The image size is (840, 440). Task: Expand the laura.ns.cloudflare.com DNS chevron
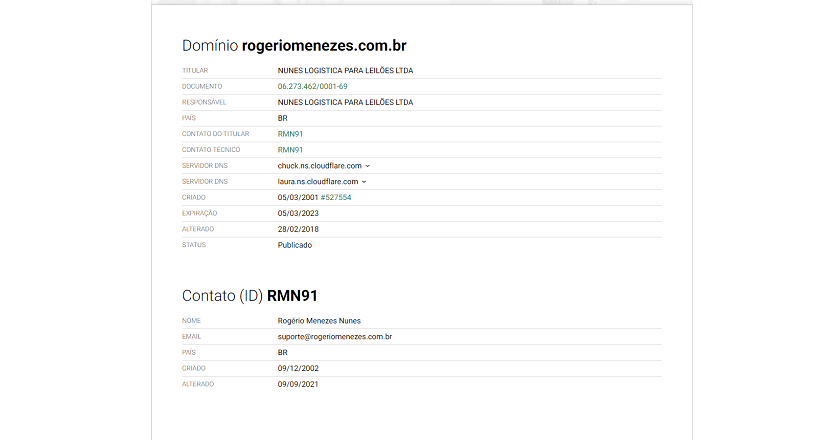pos(364,182)
